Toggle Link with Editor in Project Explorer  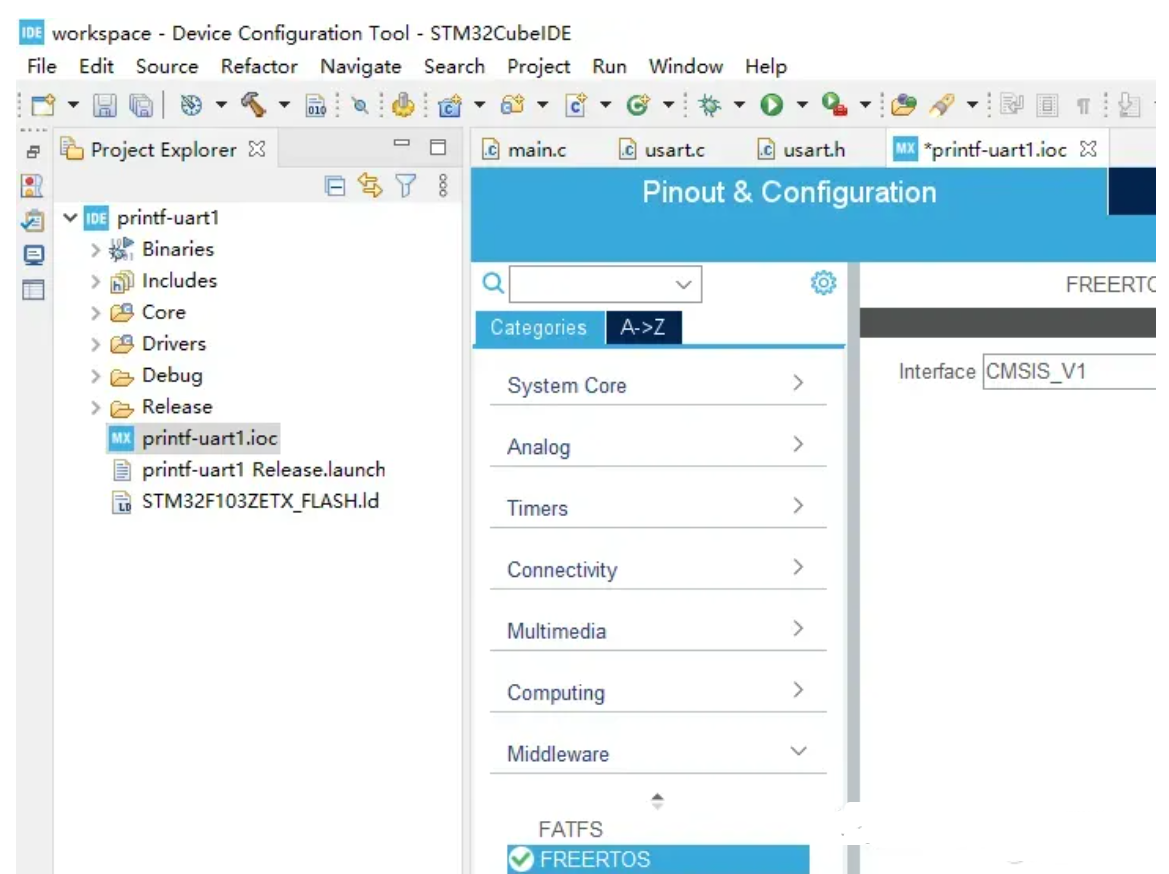click(x=370, y=185)
